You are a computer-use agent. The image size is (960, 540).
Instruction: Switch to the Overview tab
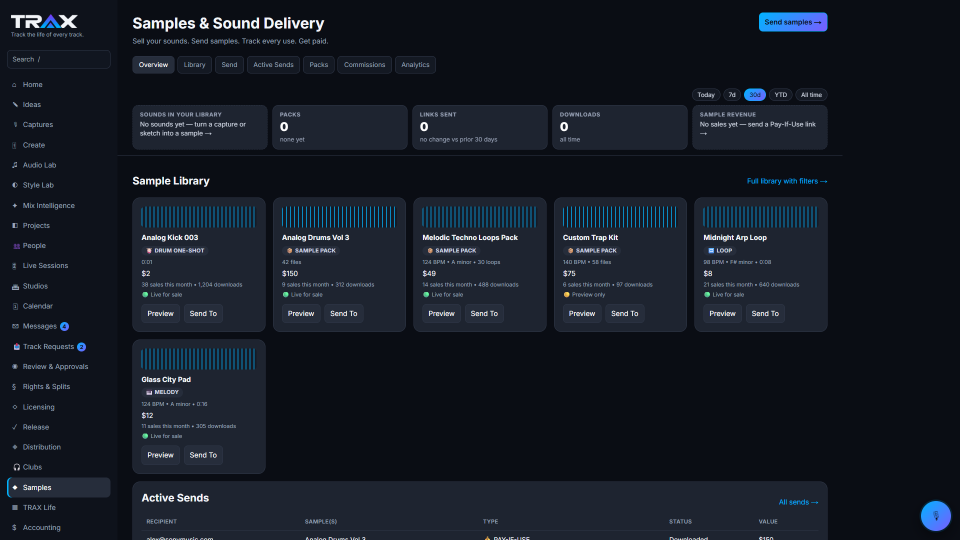click(153, 65)
